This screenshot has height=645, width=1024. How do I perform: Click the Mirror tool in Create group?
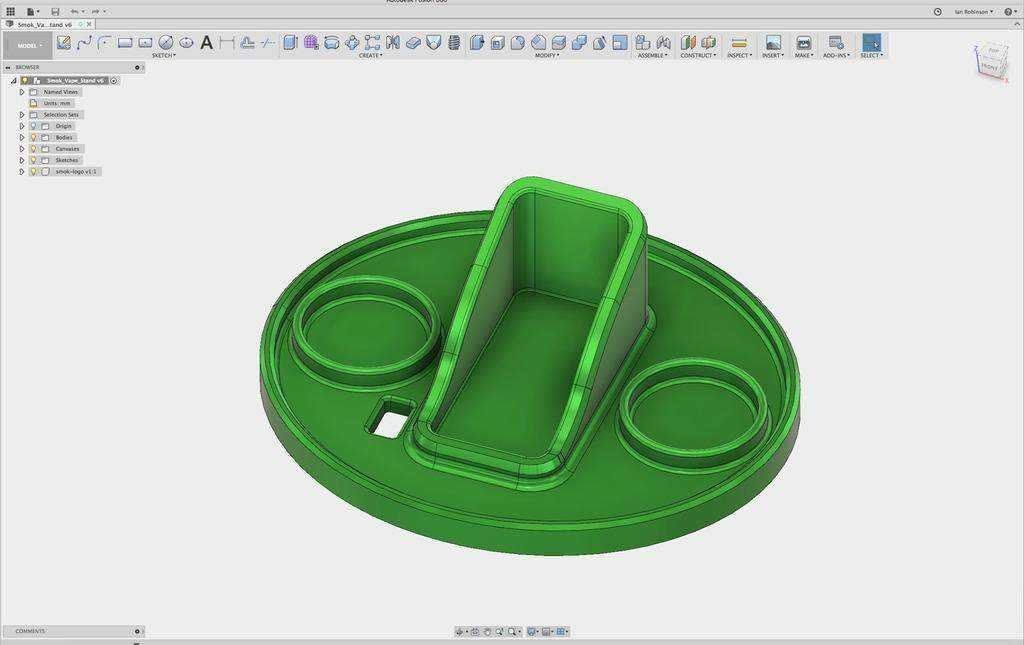point(392,42)
